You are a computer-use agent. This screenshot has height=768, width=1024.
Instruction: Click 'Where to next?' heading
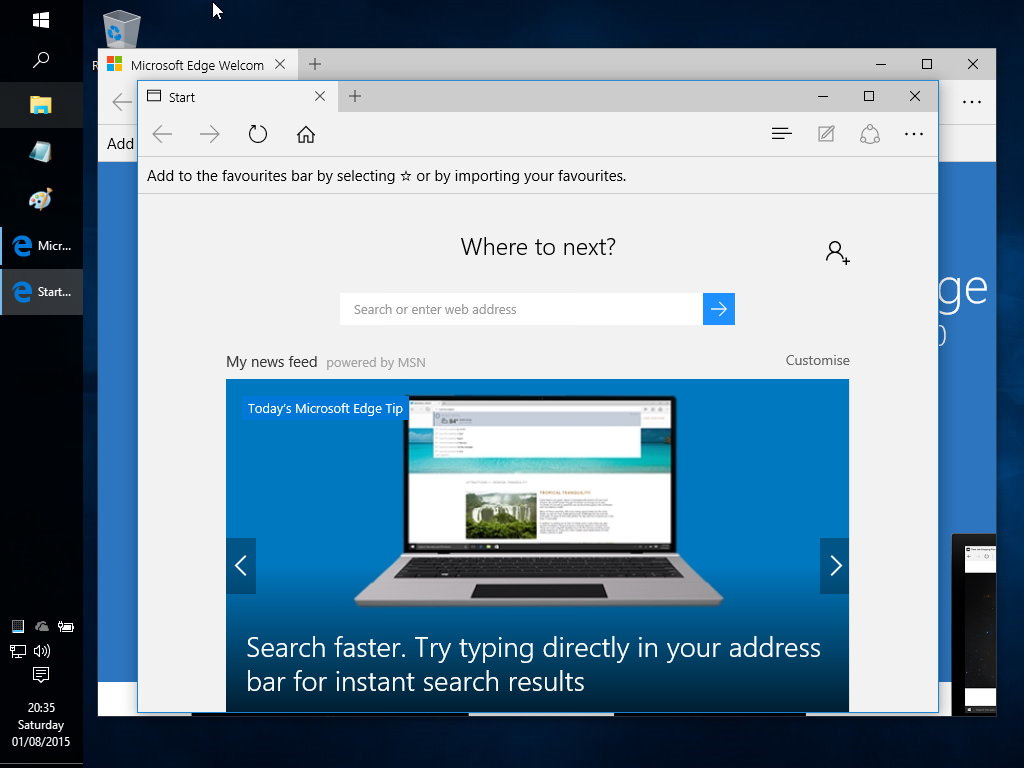pos(538,247)
